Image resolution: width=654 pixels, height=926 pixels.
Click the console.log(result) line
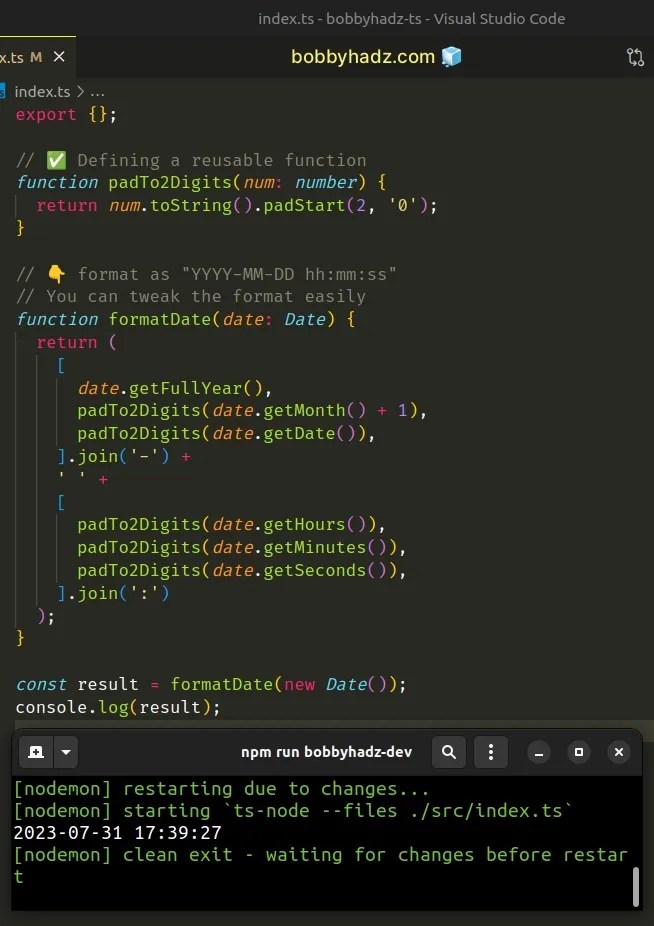click(118, 707)
